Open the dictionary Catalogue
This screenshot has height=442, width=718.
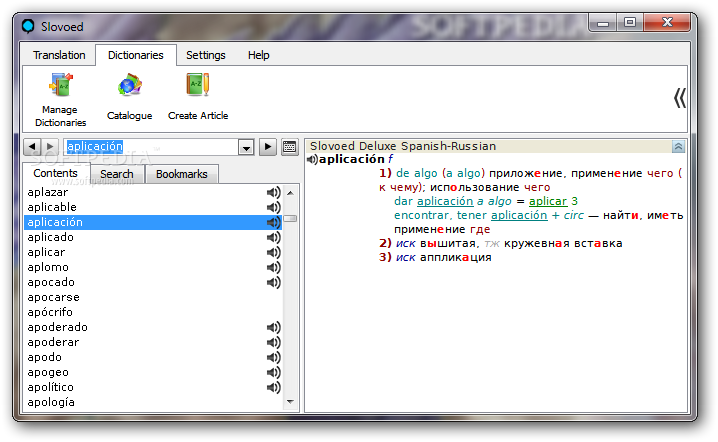coord(130,97)
